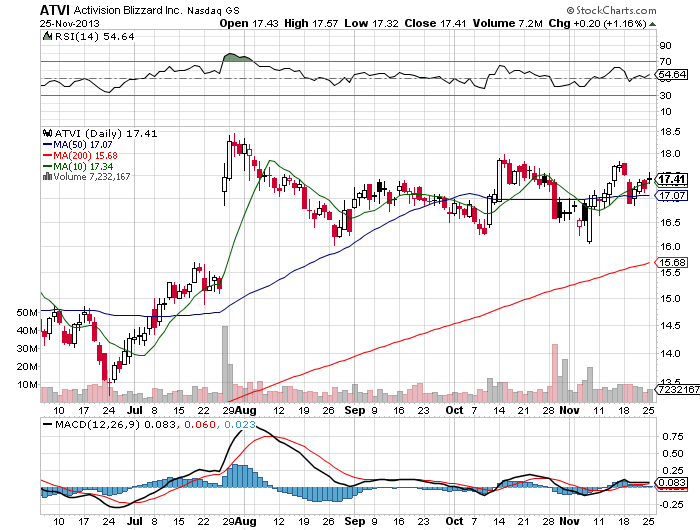Click the Close 17.41 value in header
700x530 pixels.
click(435, 24)
